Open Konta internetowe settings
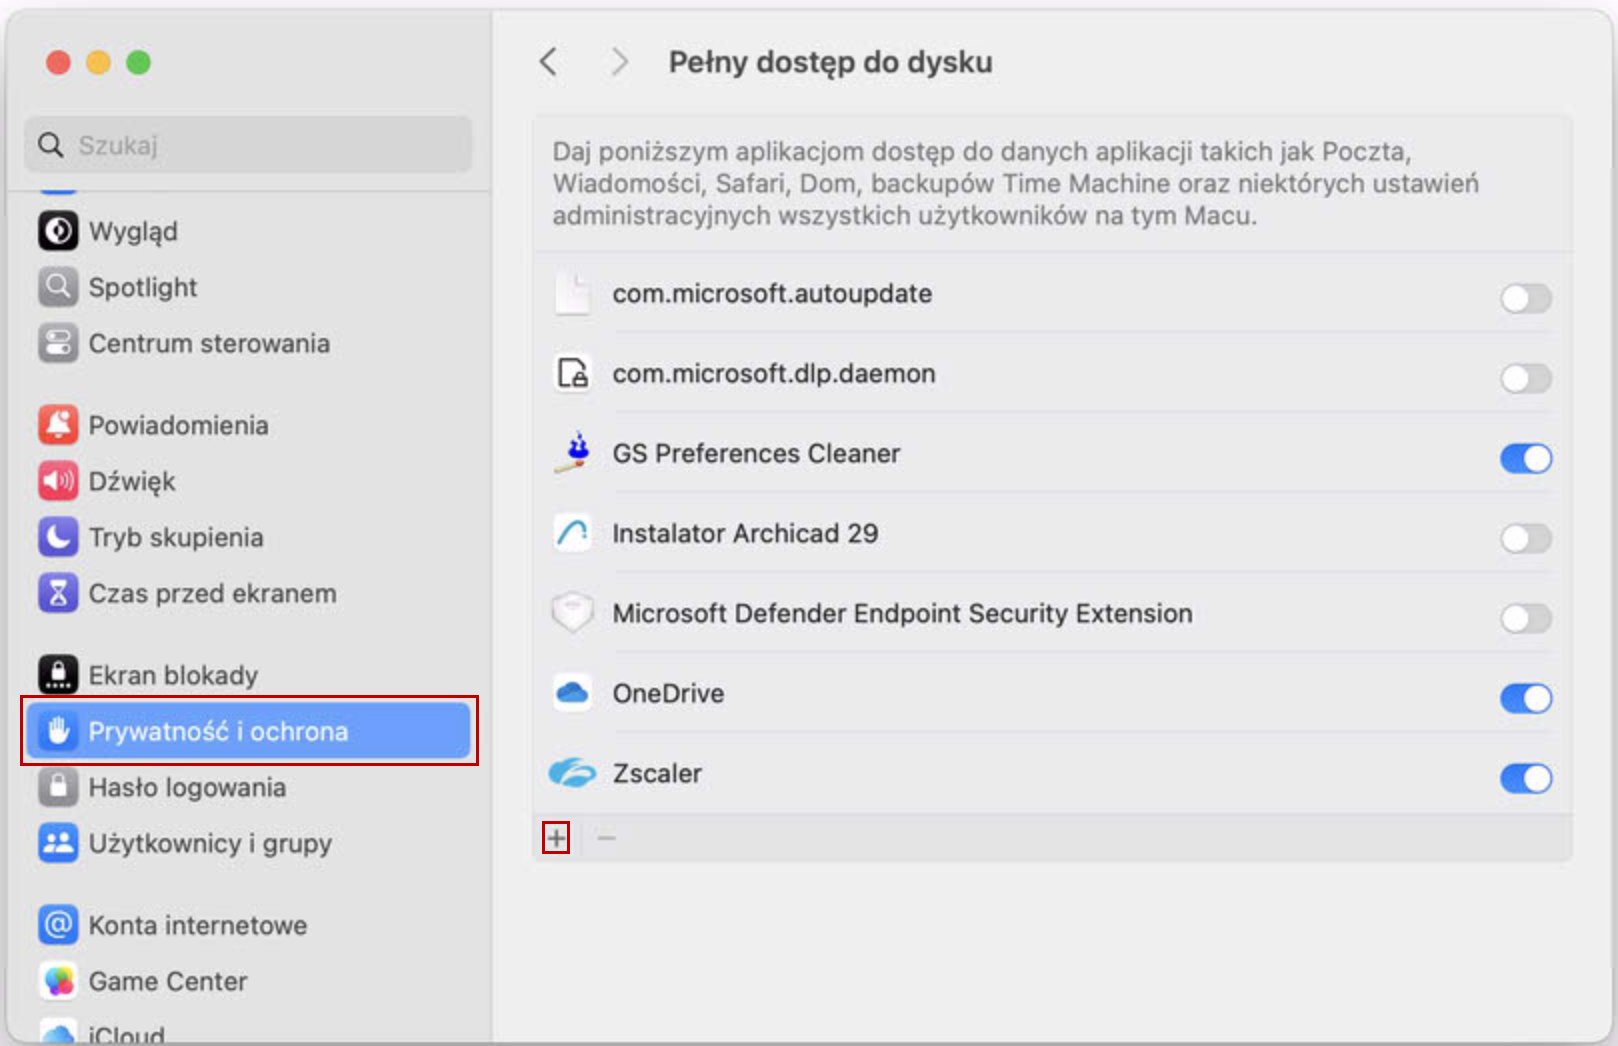The height and width of the screenshot is (1046, 1618). tap(197, 925)
